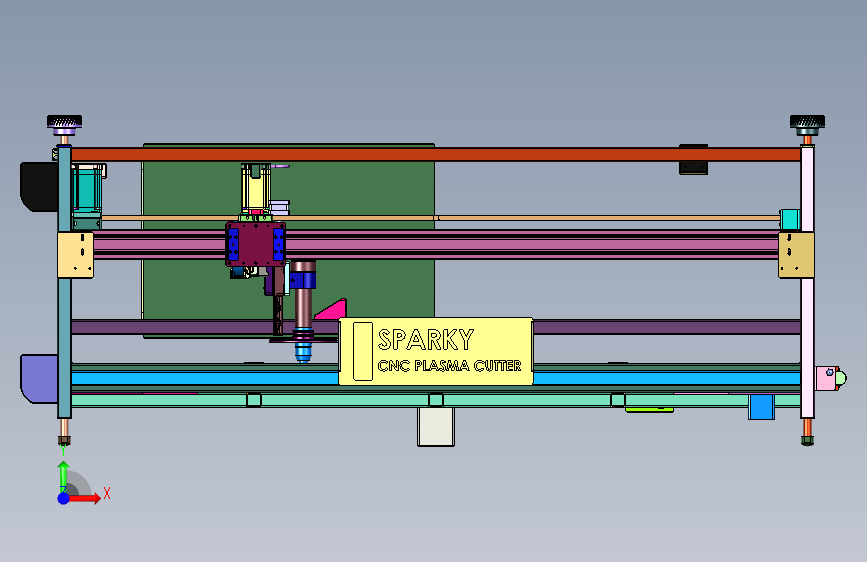
Task: Select the green Y axis arrow of the triad
Action: pyautogui.click(x=64, y=476)
